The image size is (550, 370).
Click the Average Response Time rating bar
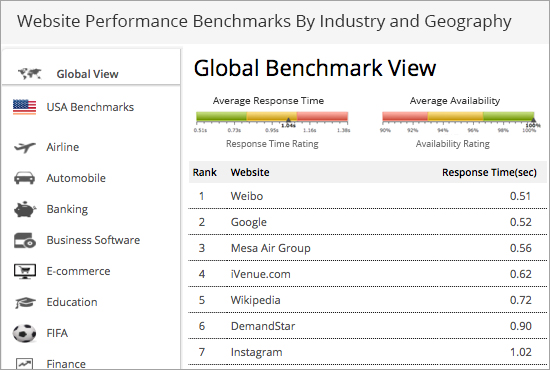272,116
